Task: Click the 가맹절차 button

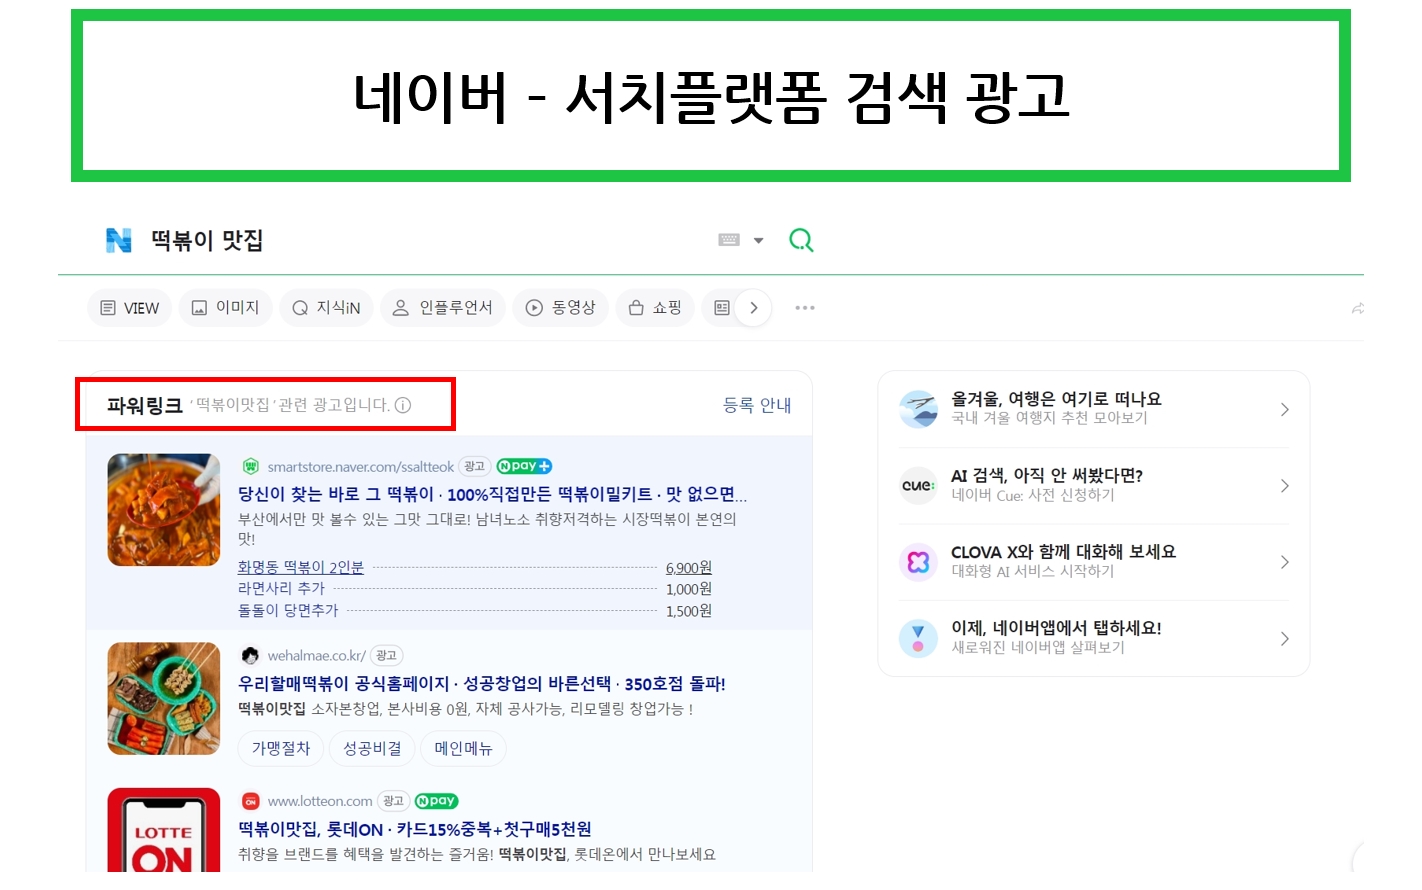Action: 281,748
